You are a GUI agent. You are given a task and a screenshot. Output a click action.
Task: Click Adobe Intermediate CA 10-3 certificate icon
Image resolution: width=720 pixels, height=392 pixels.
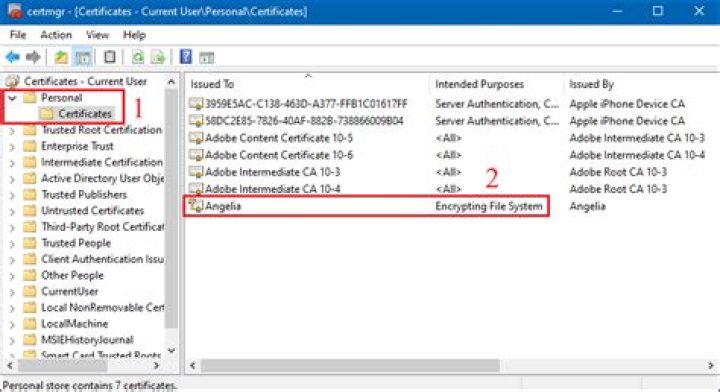[196, 172]
